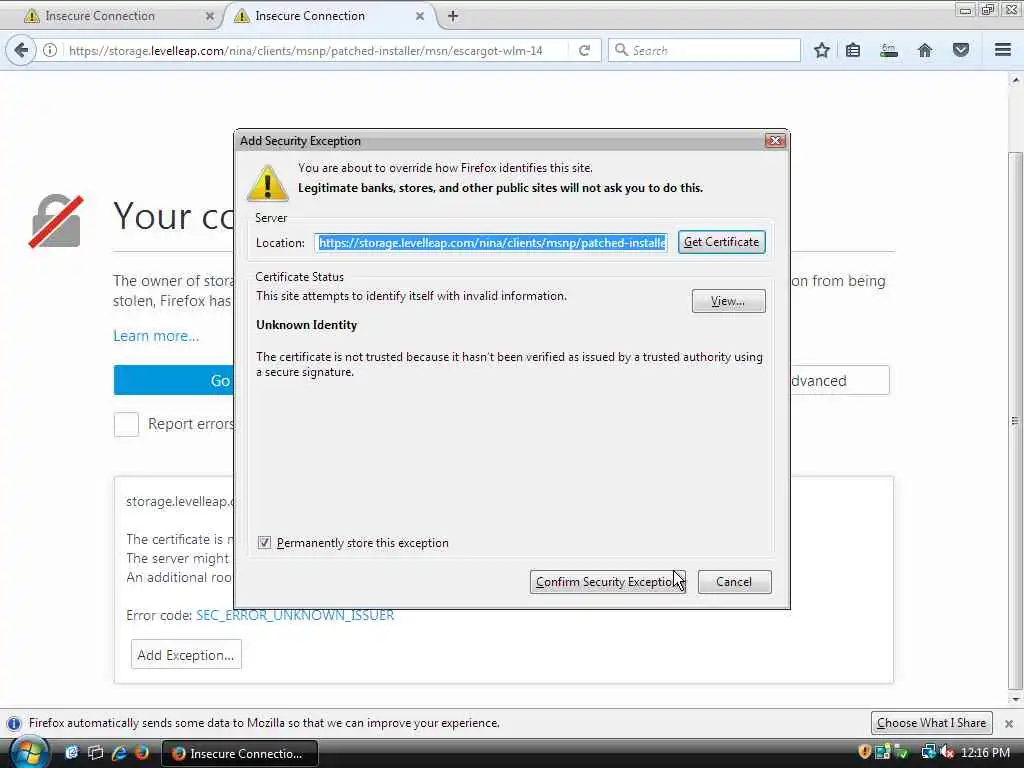Screen dimensions: 1024x768
Task: Toggle the Report errors checkbox
Action: [x=126, y=424]
